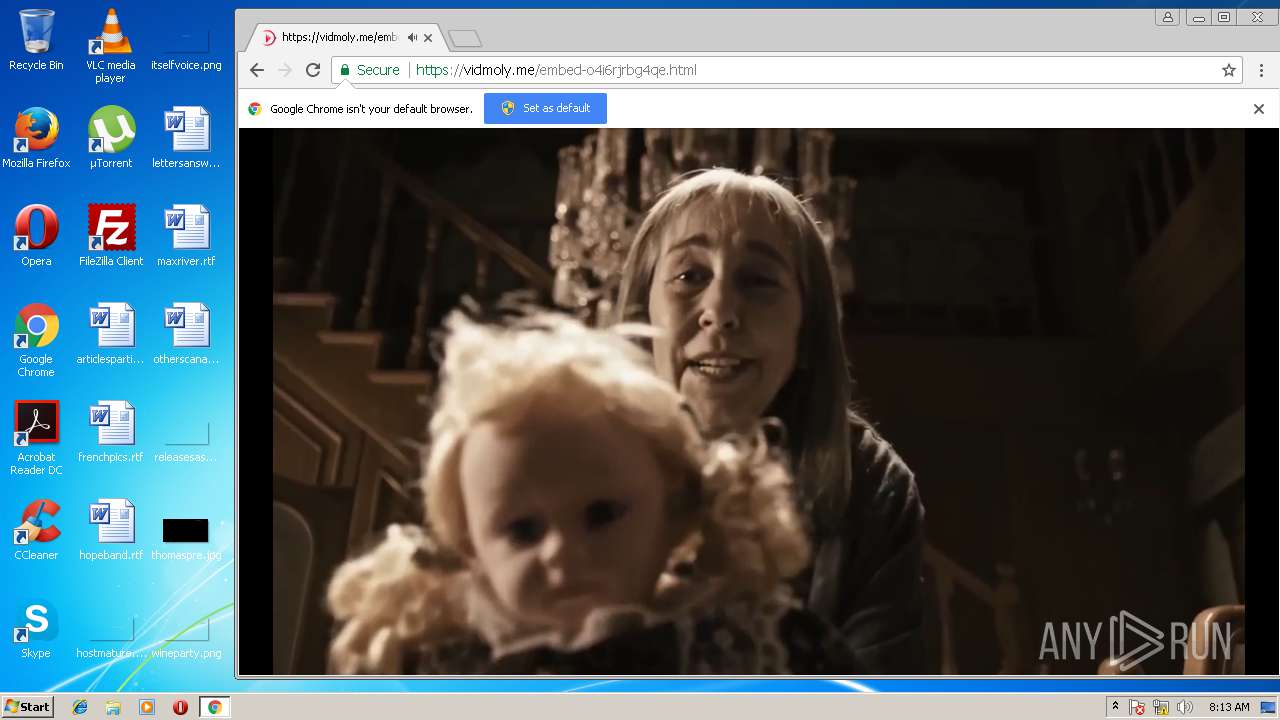Show hidden system tray icons
This screenshot has height=720, width=1280.
coord(1116,707)
